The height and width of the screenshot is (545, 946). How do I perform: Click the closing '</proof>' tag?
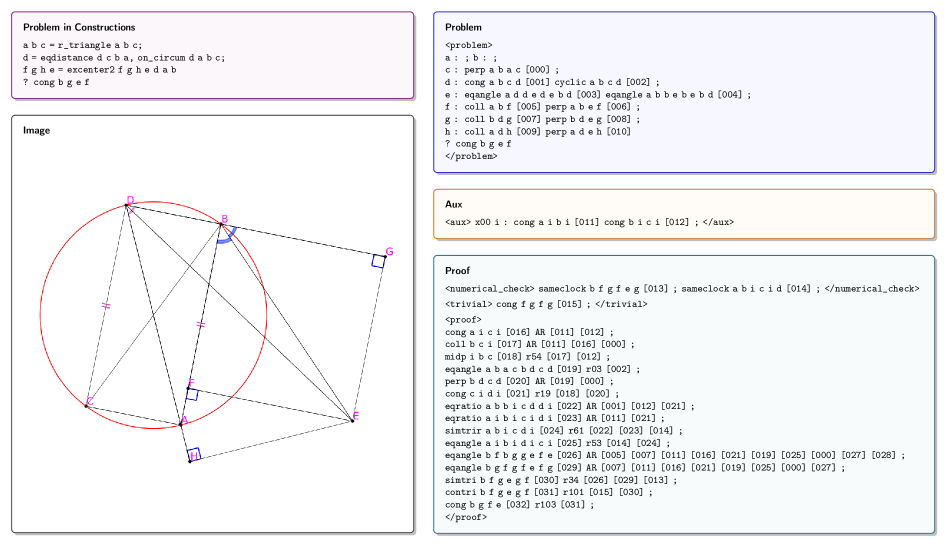coord(466,517)
